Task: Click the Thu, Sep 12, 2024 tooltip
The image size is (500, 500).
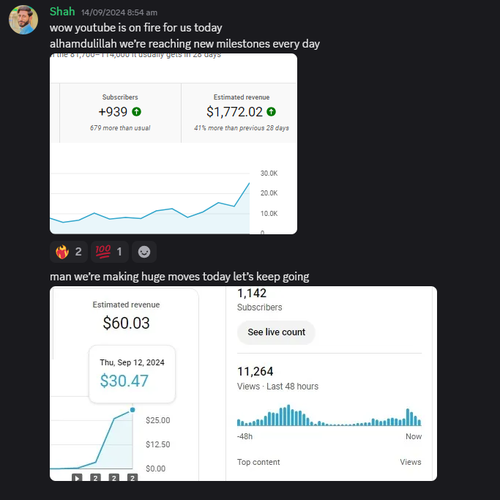Action: coord(132,374)
